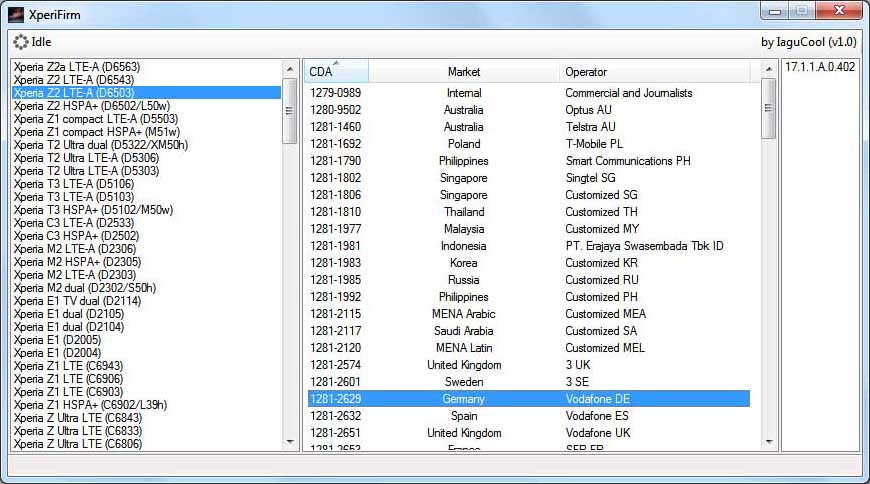Sort by CDA column header
Viewport: 870px width, 484px height.
tap(336, 72)
